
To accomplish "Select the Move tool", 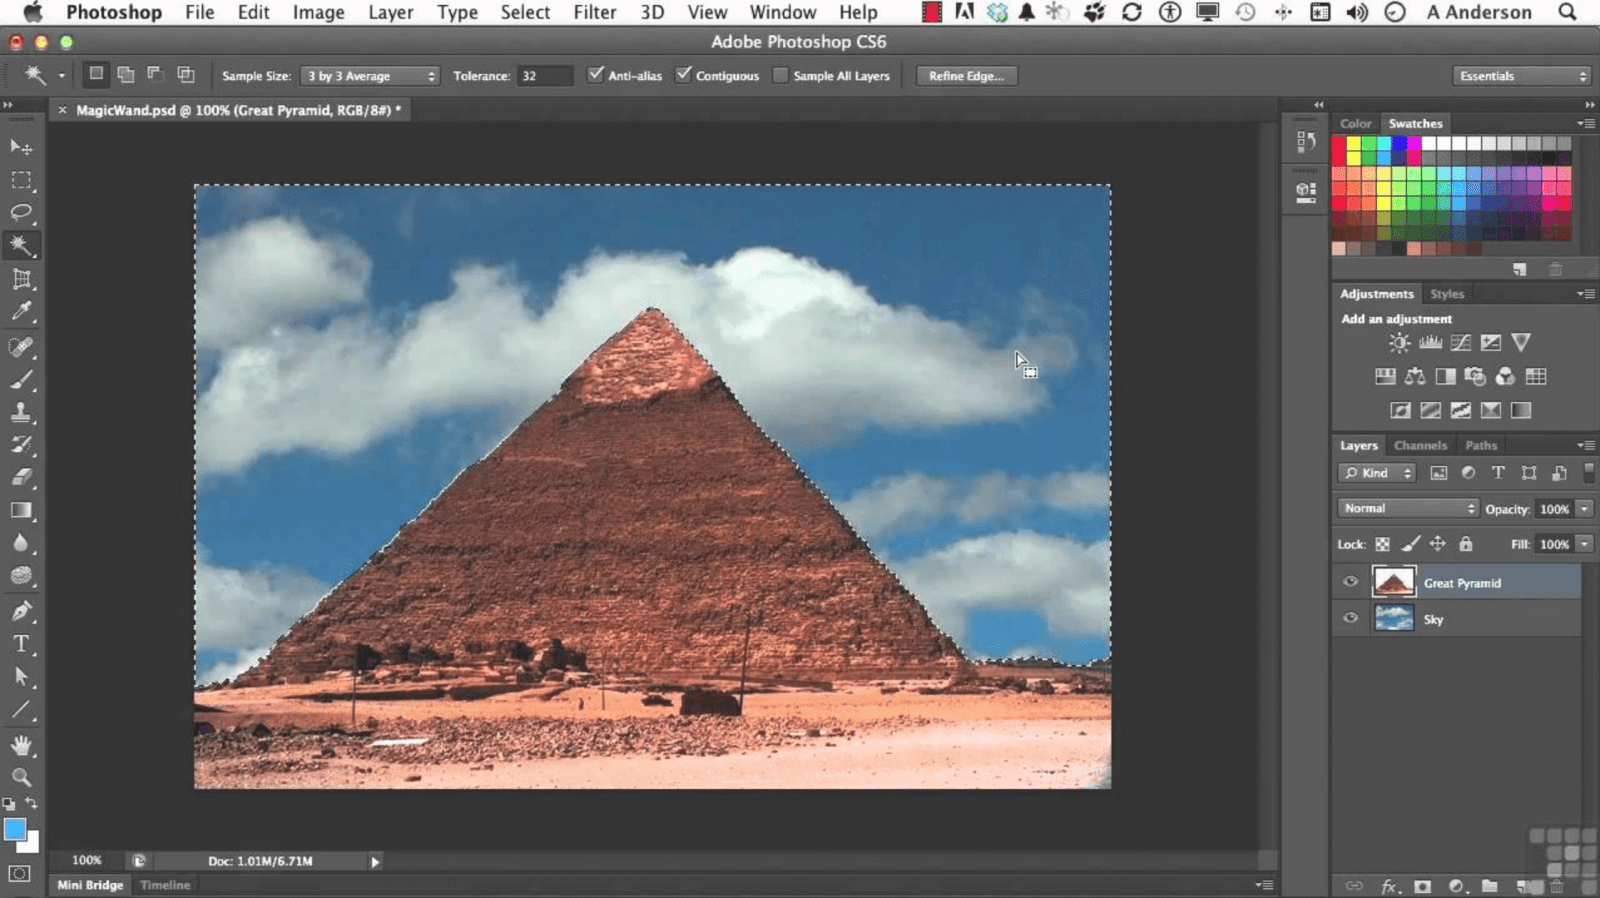I will [x=21, y=147].
